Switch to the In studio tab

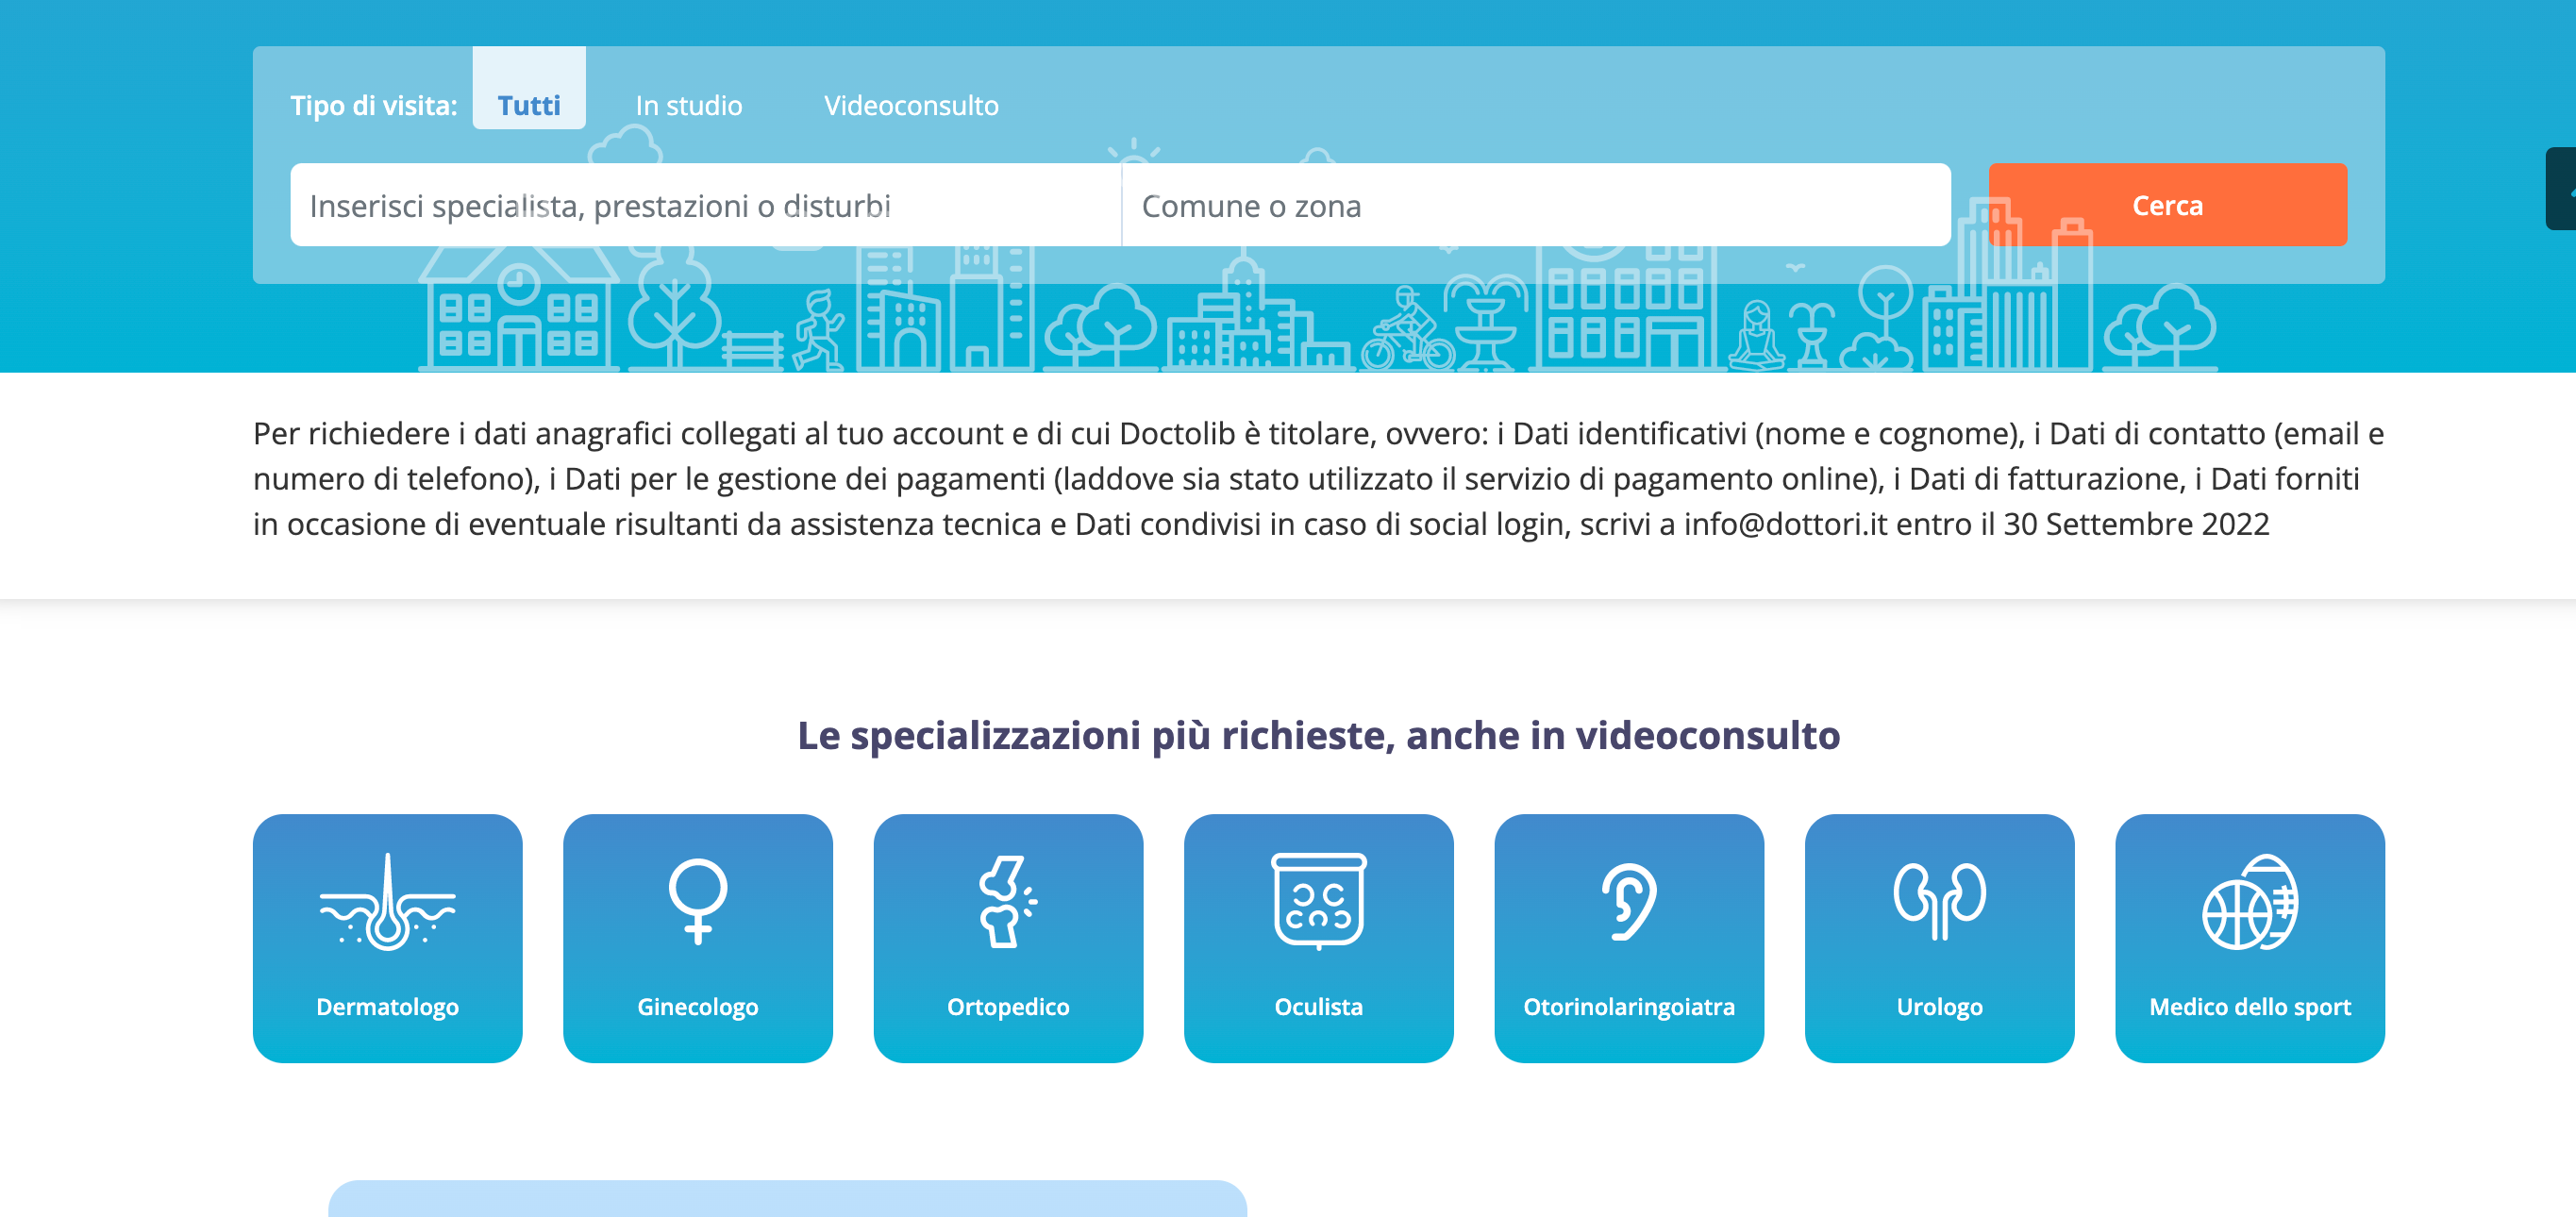click(x=689, y=105)
